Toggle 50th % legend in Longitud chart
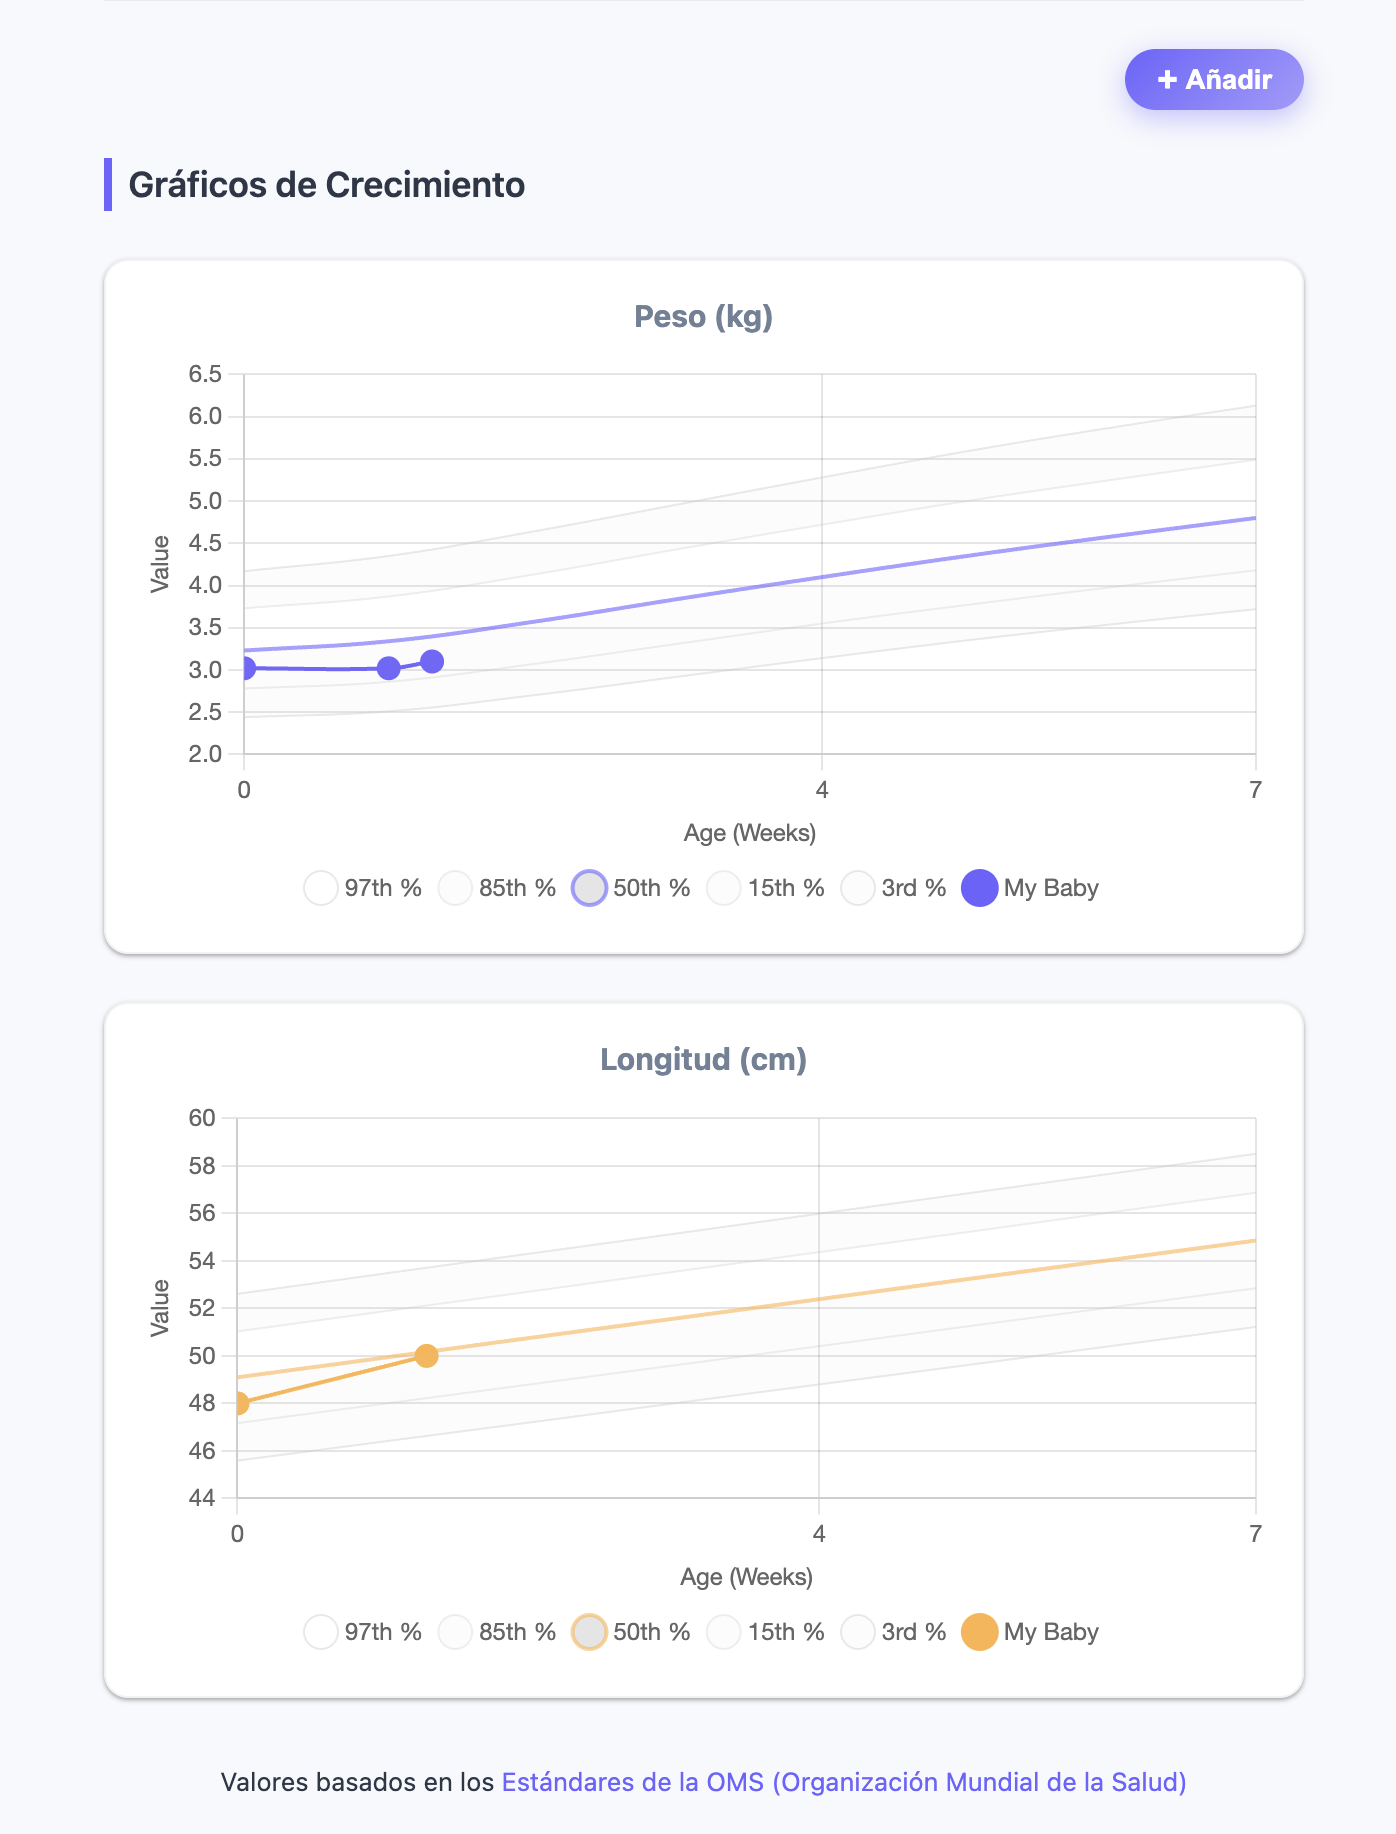Viewport: 1396px width, 1834px height. pyautogui.click(x=631, y=1632)
